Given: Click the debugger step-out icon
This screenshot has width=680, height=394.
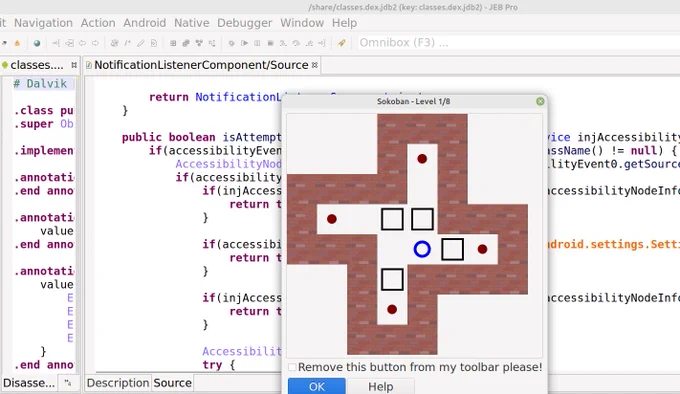Looking at the screenshot, I should click(309, 43).
